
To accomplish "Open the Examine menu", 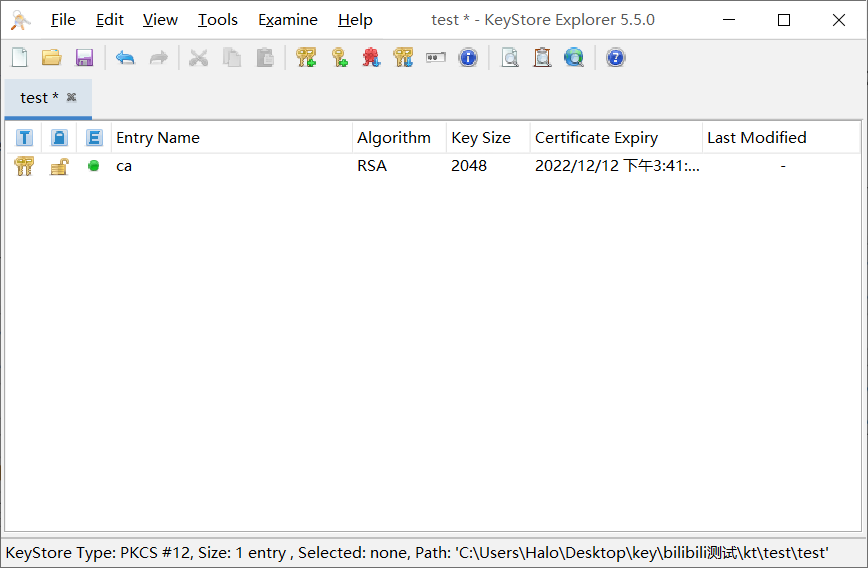I will point(288,20).
